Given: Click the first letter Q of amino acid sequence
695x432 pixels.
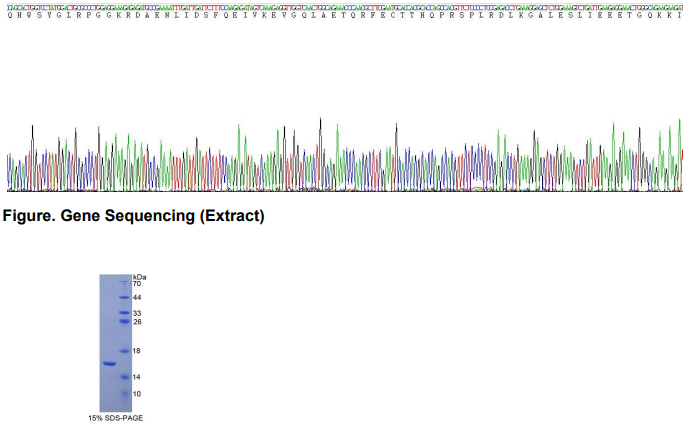Looking at the screenshot, I should (x=9, y=17).
